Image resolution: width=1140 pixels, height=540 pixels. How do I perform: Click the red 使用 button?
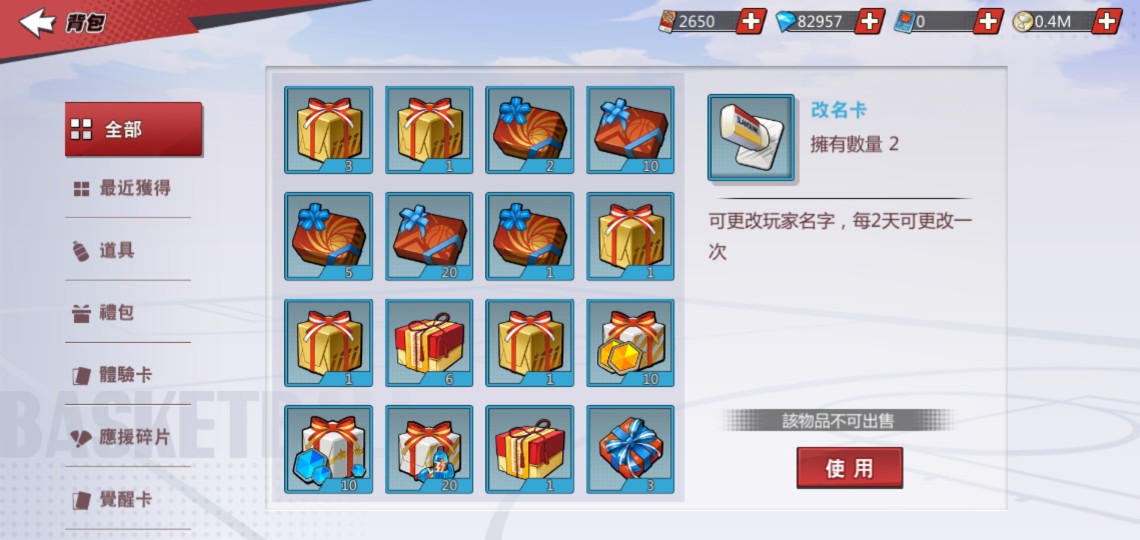(x=850, y=468)
